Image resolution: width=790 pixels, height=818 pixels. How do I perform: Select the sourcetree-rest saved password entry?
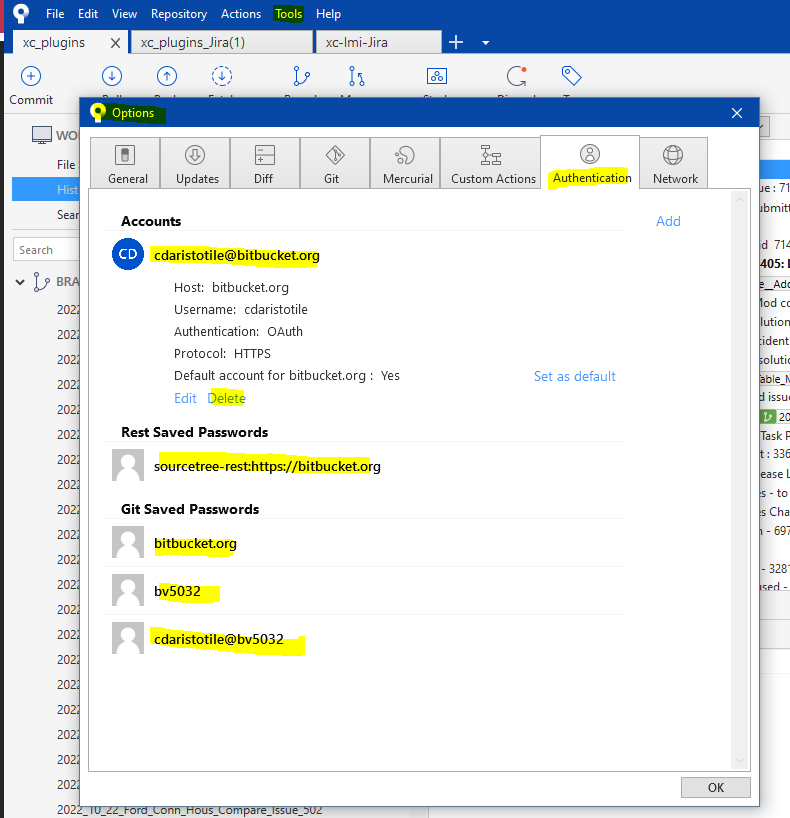point(267,466)
